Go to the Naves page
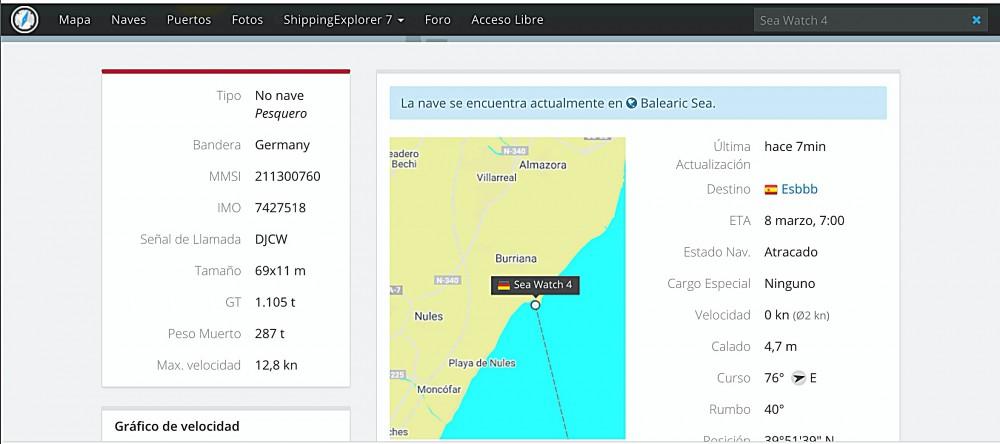 (128, 20)
